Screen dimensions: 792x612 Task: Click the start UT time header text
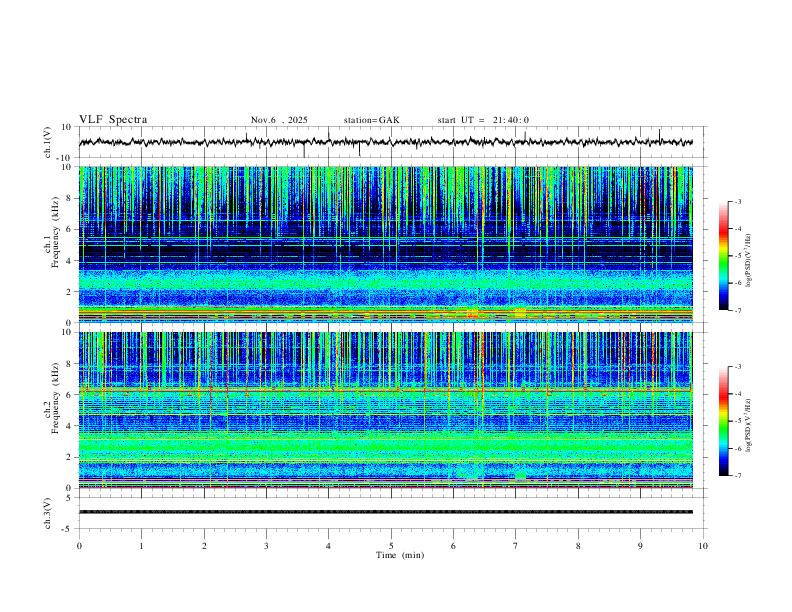click(x=483, y=120)
